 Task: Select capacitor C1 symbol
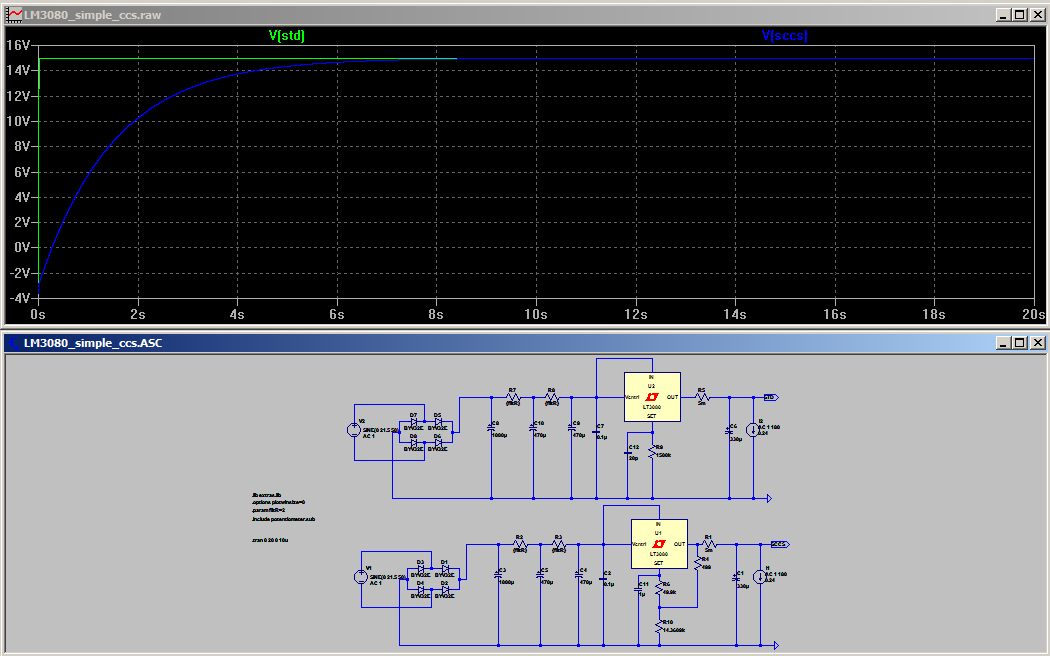tap(737, 579)
